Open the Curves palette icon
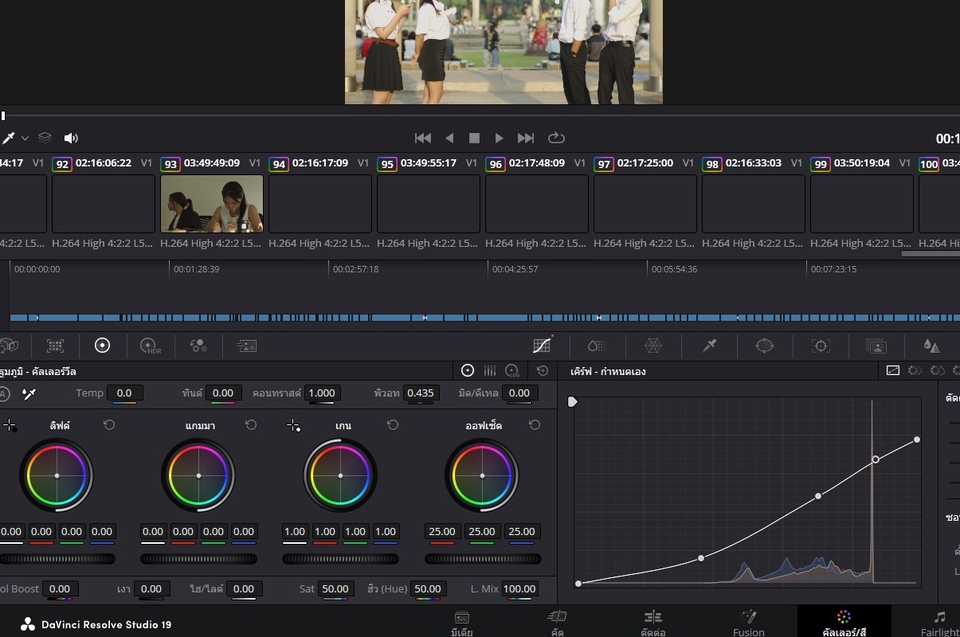The height and width of the screenshot is (637, 960). (541, 346)
